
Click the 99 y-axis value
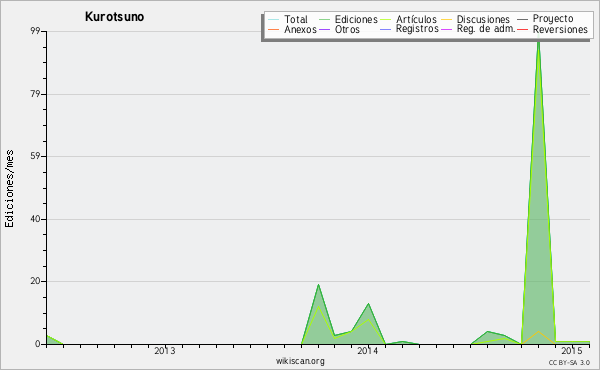[36, 31]
